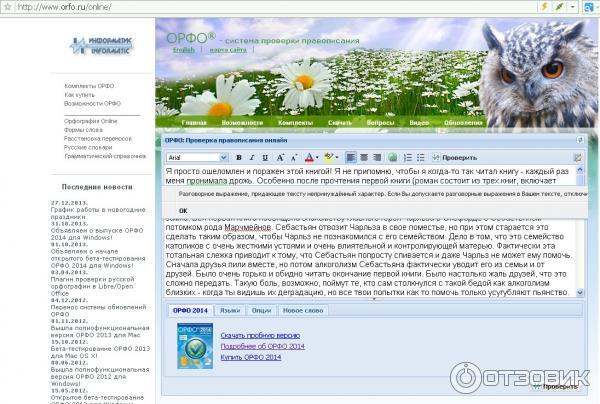
Task: Open Как купить in left sidebar
Action: (79, 94)
